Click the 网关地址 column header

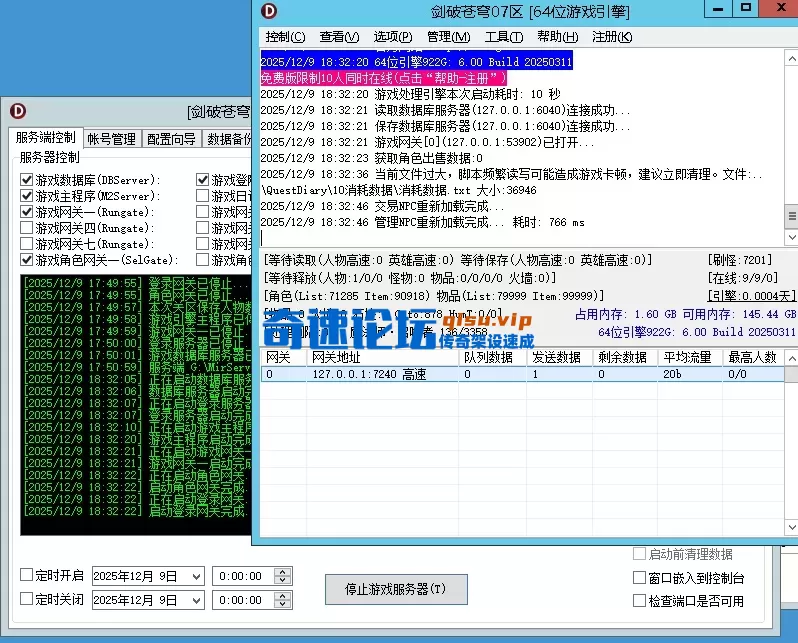point(383,357)
